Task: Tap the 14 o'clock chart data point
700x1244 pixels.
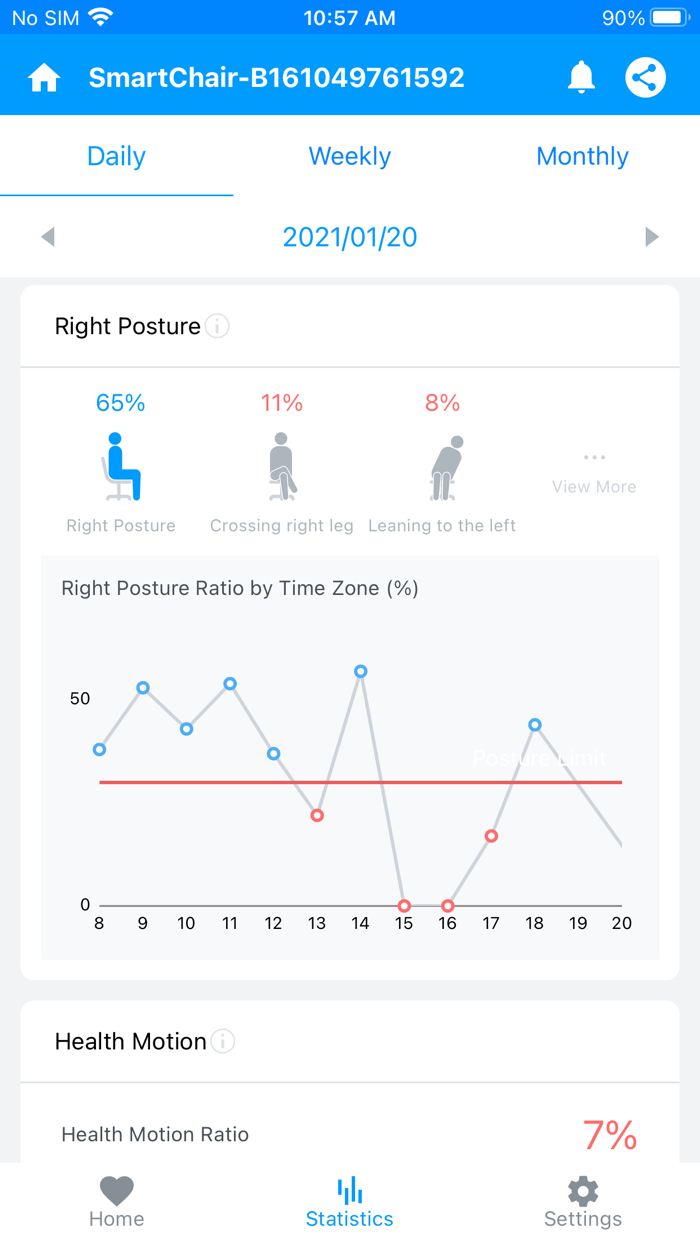Action: (361, 671)
